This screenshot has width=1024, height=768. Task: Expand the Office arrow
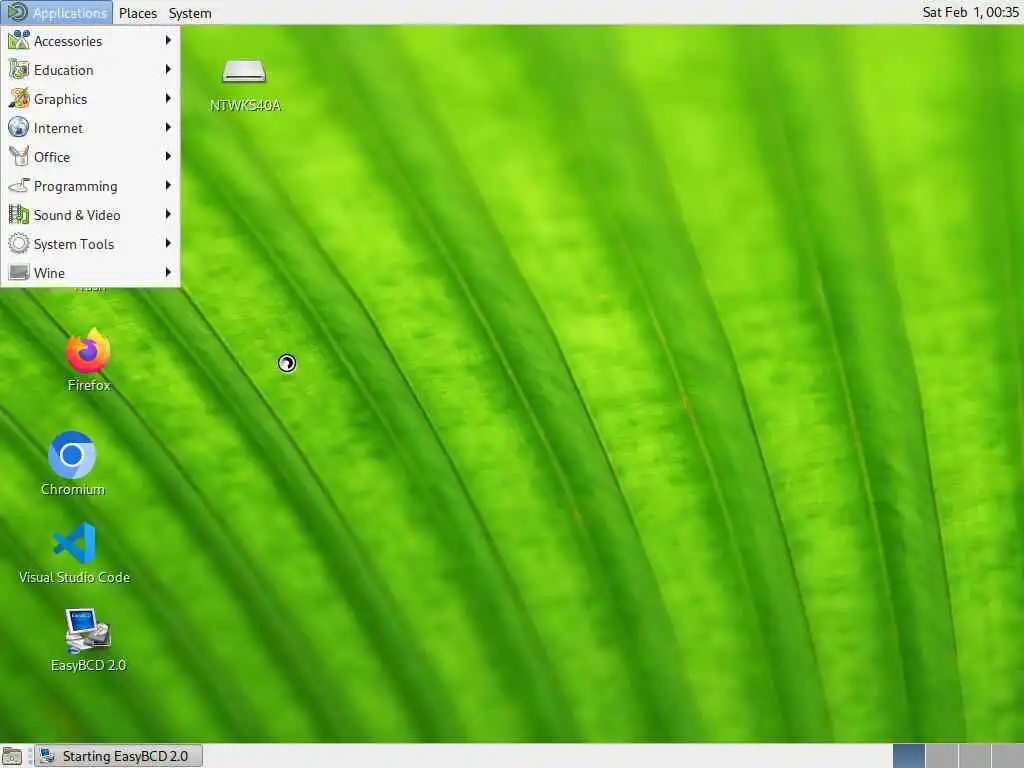point(168,156)
